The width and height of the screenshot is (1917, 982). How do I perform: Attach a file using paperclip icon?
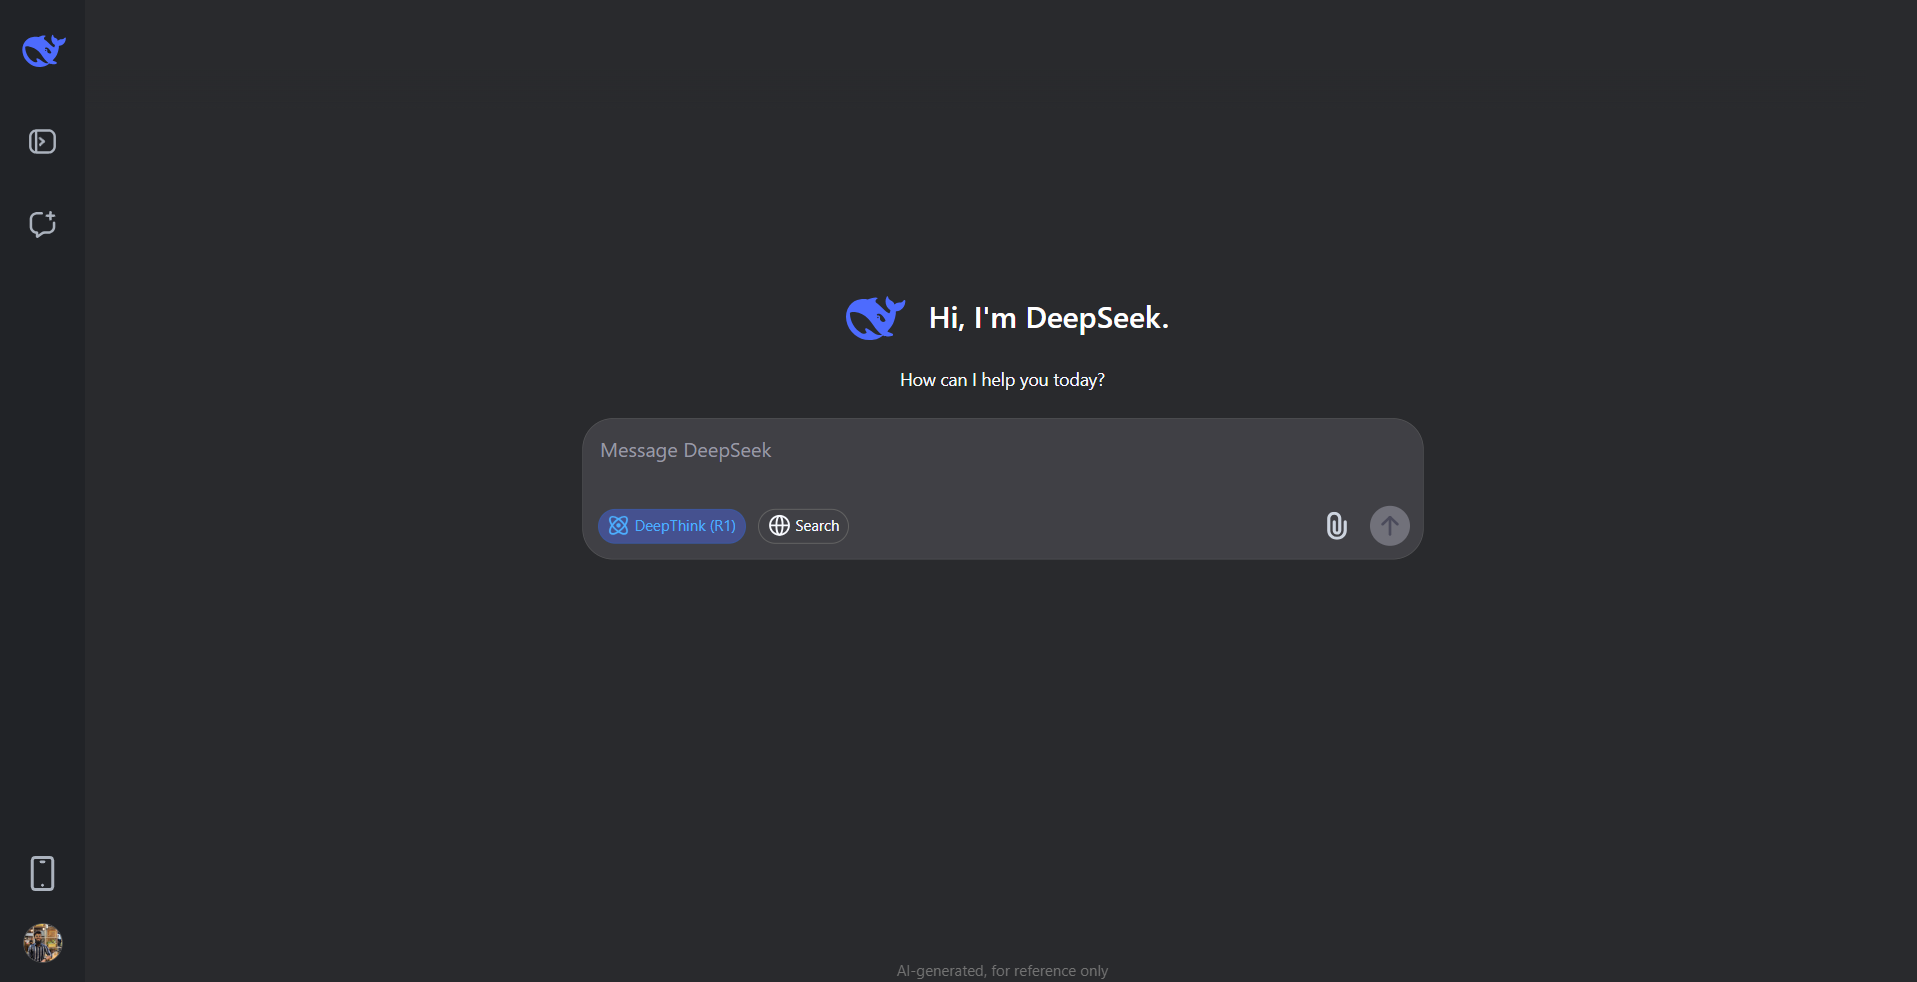click(x=1336, y=526)
